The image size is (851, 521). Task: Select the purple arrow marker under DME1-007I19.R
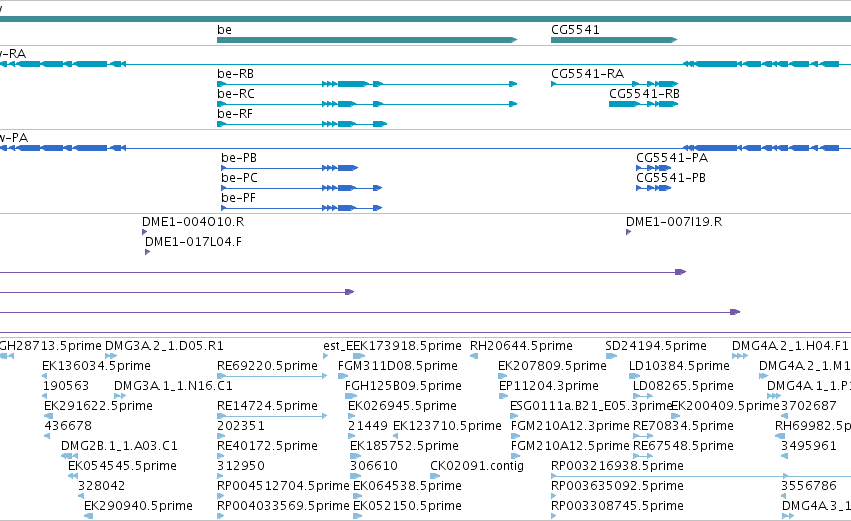pyautogui.click(x=628, y=232)
